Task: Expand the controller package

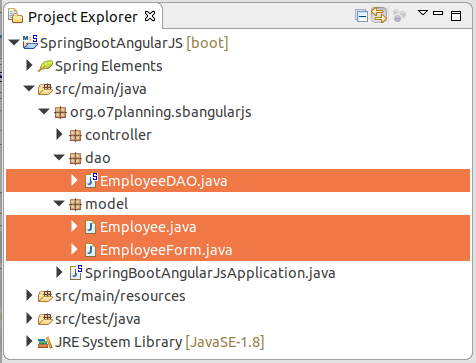Action: [x=59, y=135]
